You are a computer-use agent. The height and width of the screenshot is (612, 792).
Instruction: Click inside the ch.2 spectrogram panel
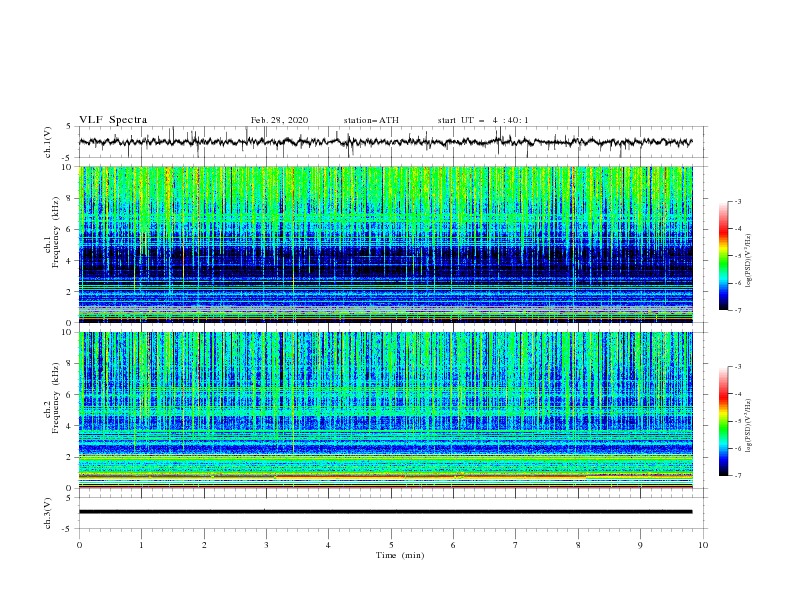pyautogui.click(x=385, y=410)
